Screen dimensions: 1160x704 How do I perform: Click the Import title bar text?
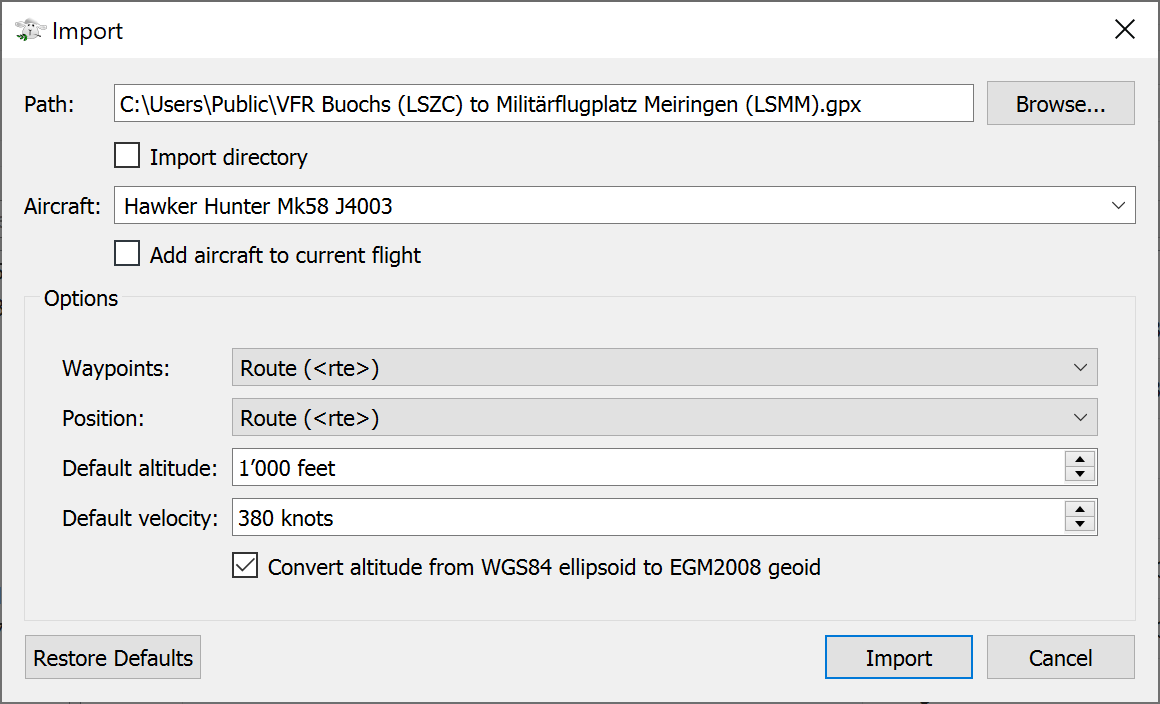pyautogui.click(x=88, y=31)
